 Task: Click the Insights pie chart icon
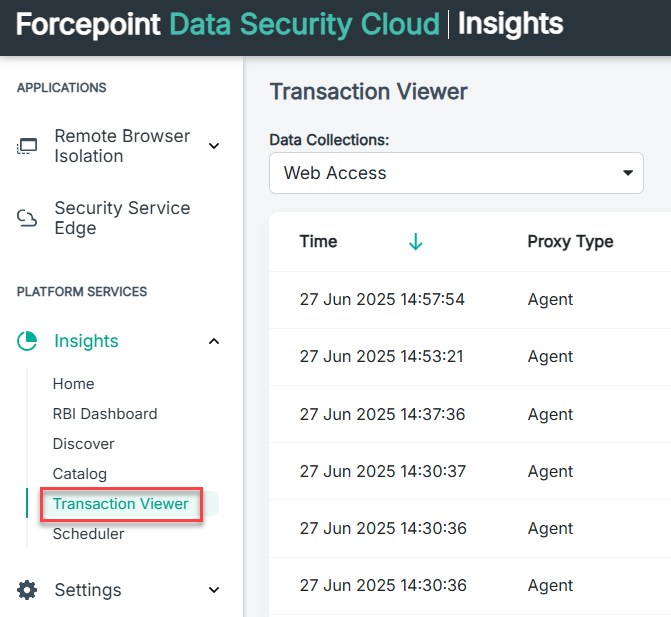coord(27,341)
